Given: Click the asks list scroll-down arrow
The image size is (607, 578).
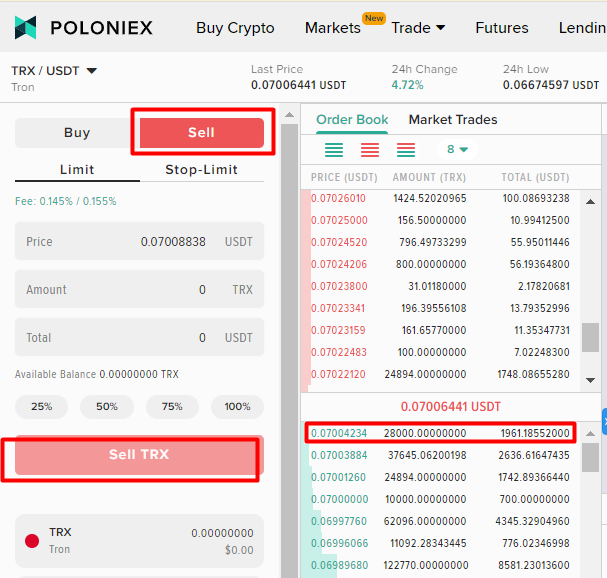Looking at the screenshot, I should point(590,380).
